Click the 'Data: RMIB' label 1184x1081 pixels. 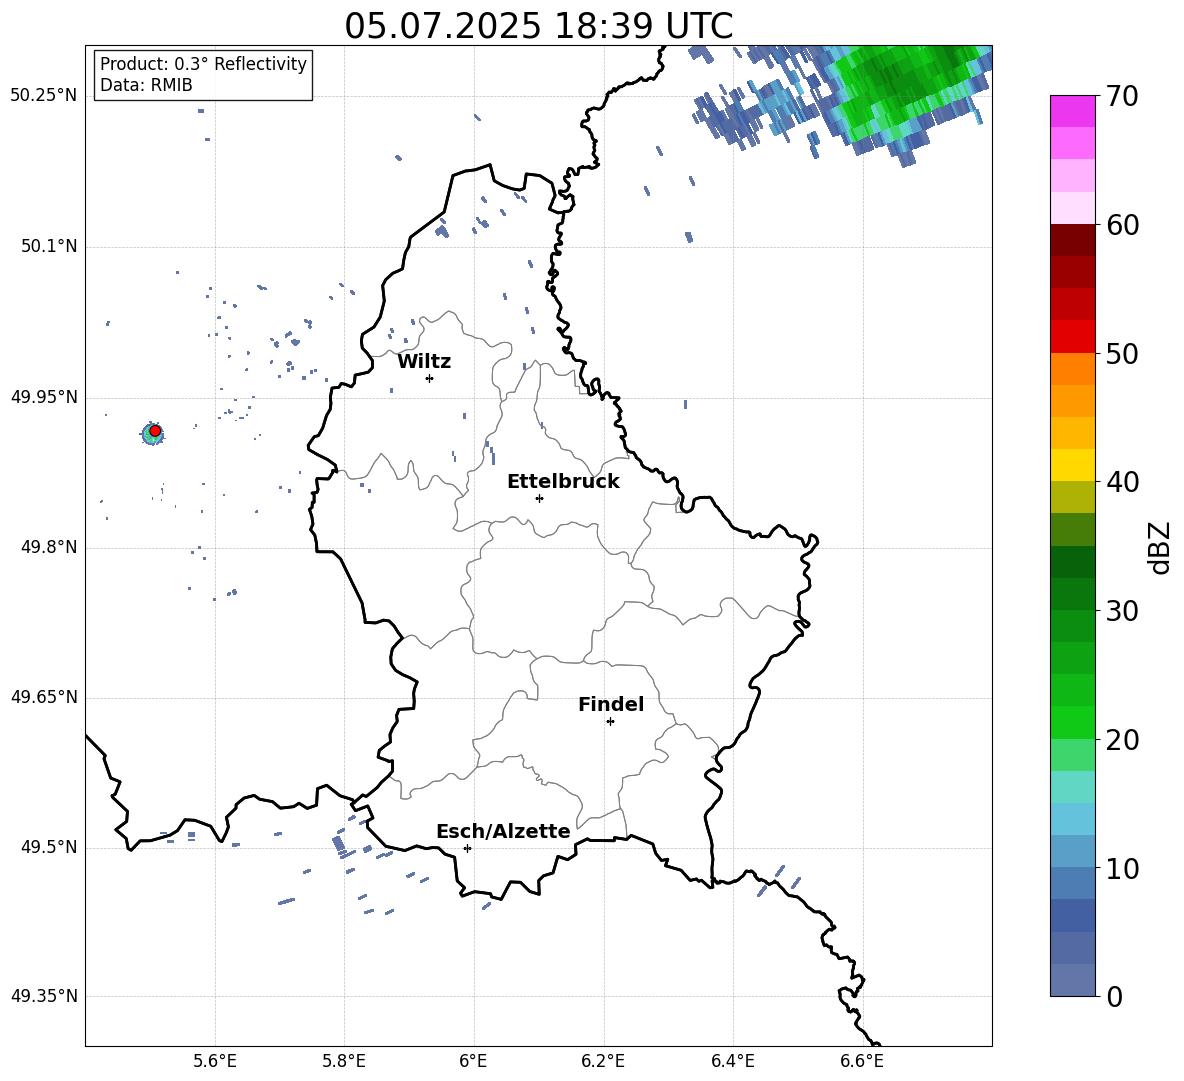click(146, 85)
